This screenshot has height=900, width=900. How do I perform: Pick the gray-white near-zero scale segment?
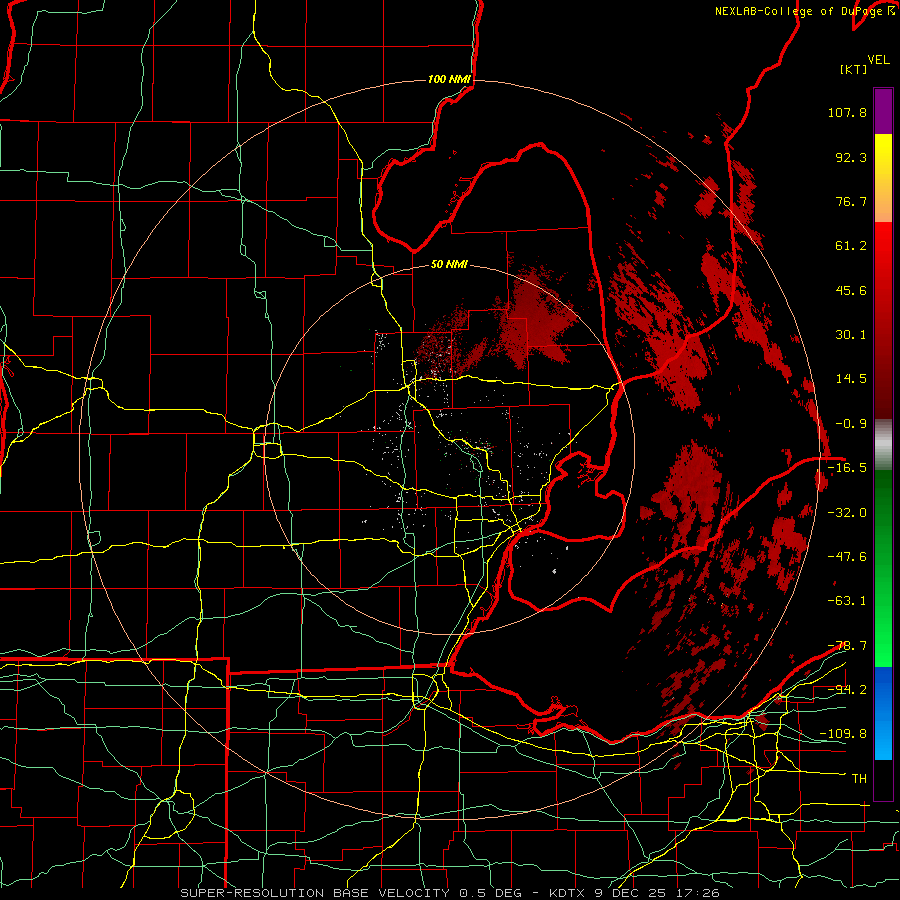point(883,445)
